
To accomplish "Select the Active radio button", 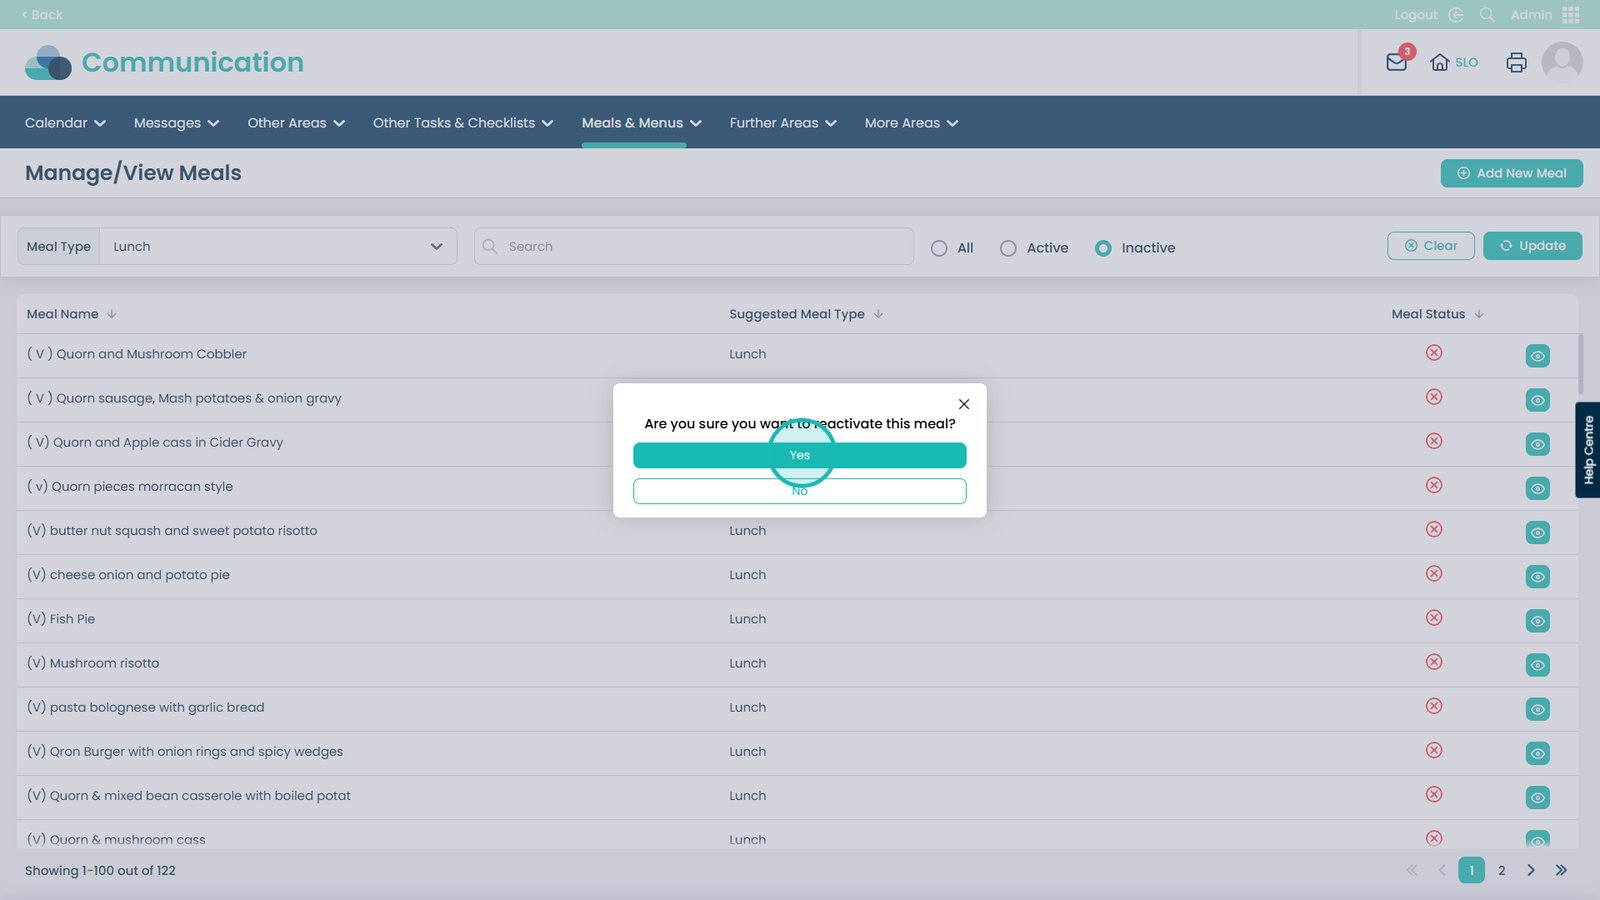I will 1008,248.
